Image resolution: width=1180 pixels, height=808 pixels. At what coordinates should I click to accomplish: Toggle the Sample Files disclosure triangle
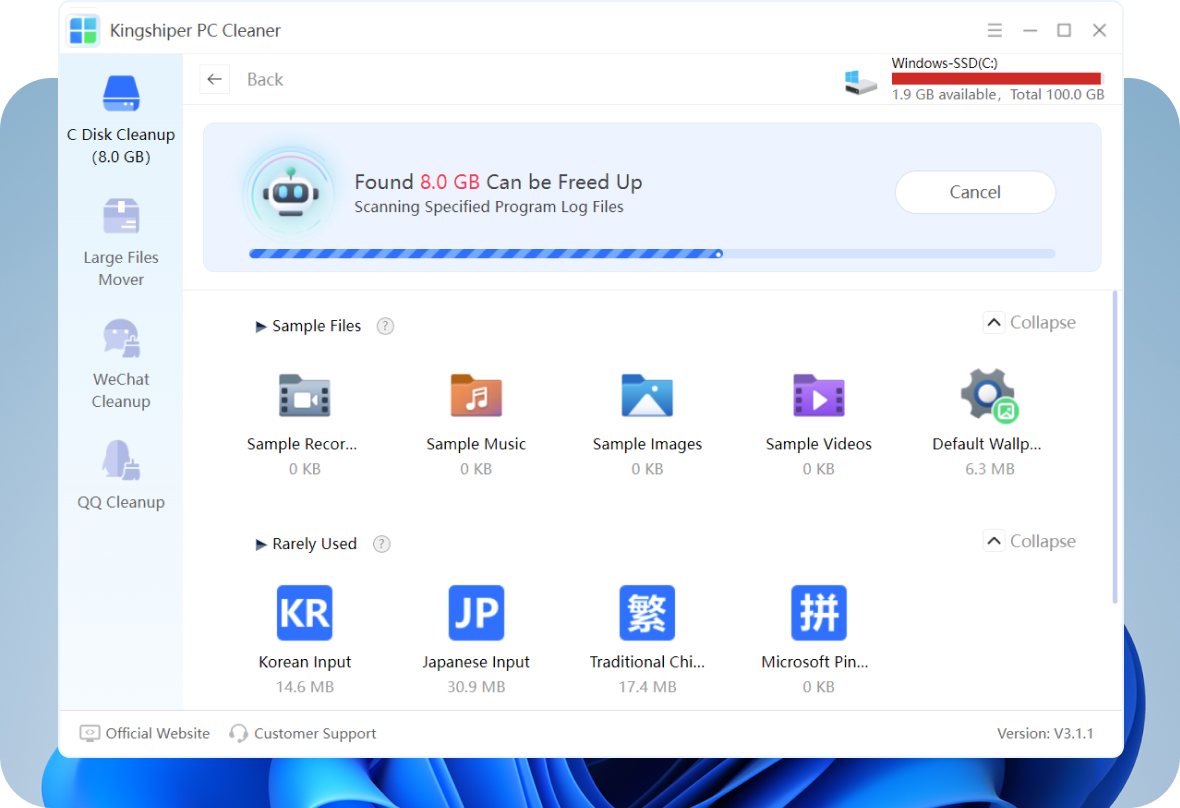coord(261,326)
